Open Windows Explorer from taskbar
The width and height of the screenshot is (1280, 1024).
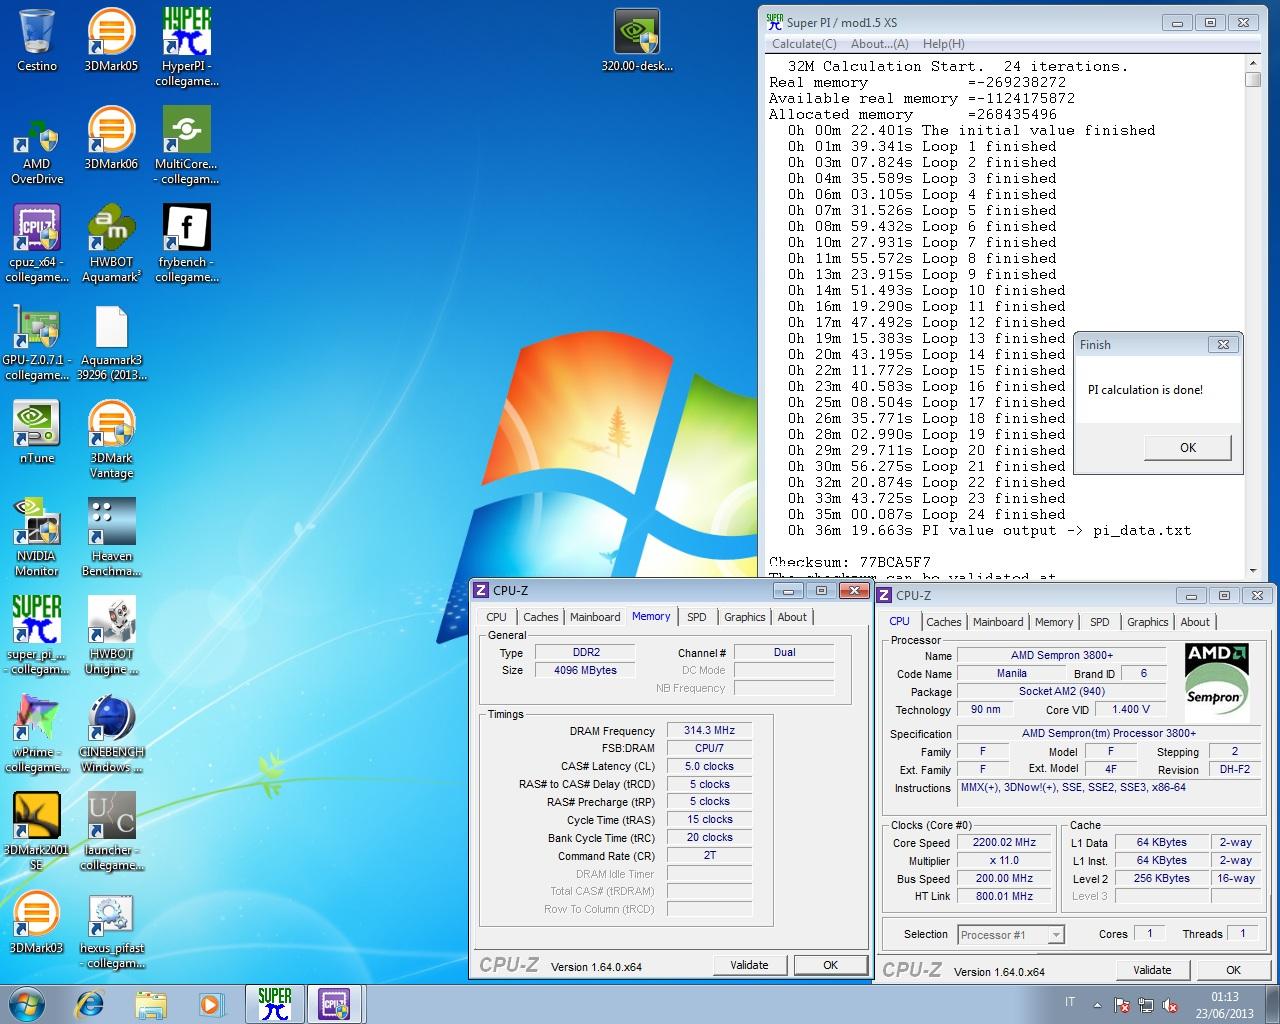point(151,1004)
